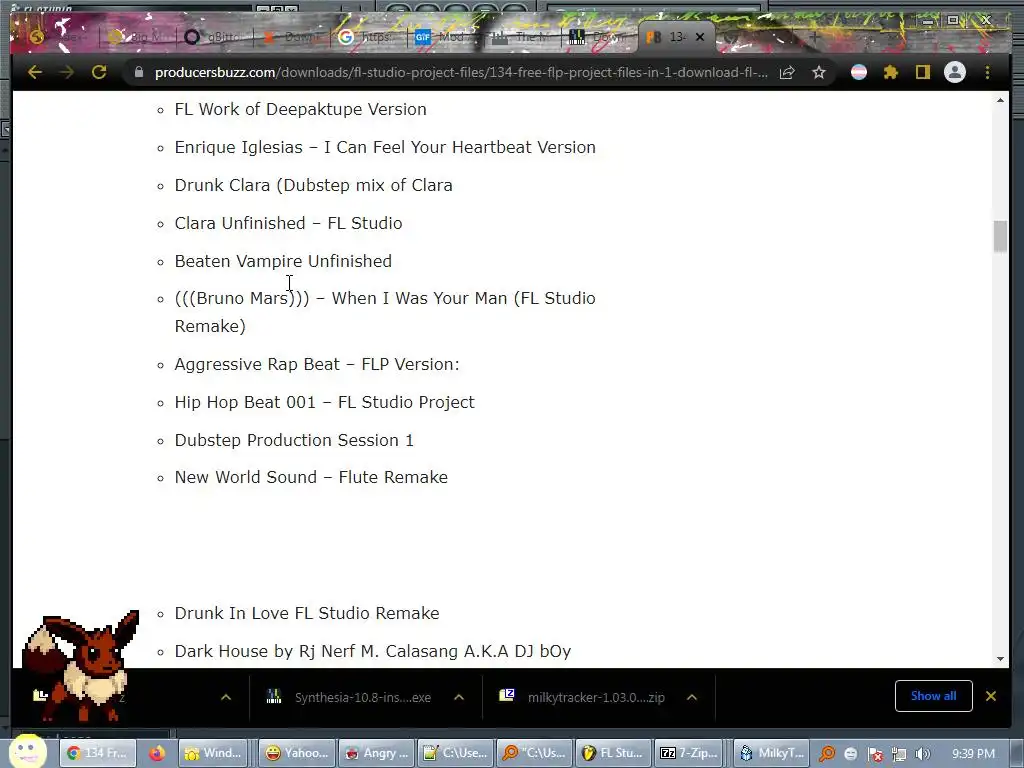Click 'Hip Hop Beat 001 – FL Studio Project'
1024x768 pixels.
click(x=324, y=402)
